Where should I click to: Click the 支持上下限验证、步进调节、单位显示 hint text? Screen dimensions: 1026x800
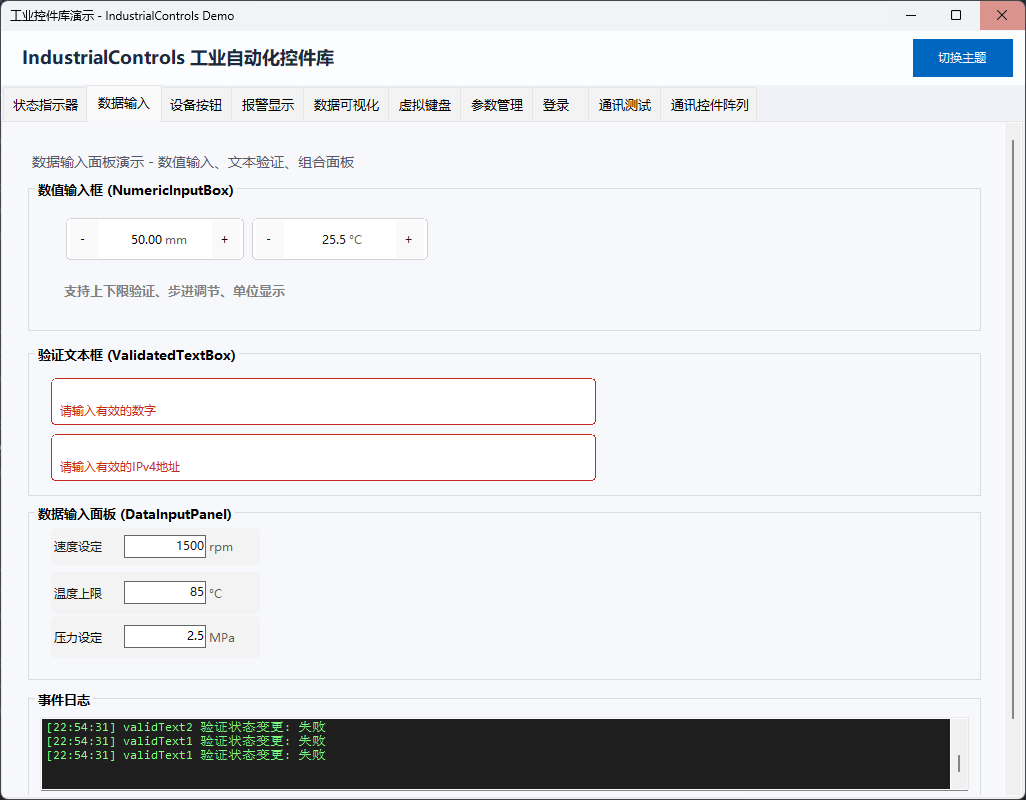[174, 291]
